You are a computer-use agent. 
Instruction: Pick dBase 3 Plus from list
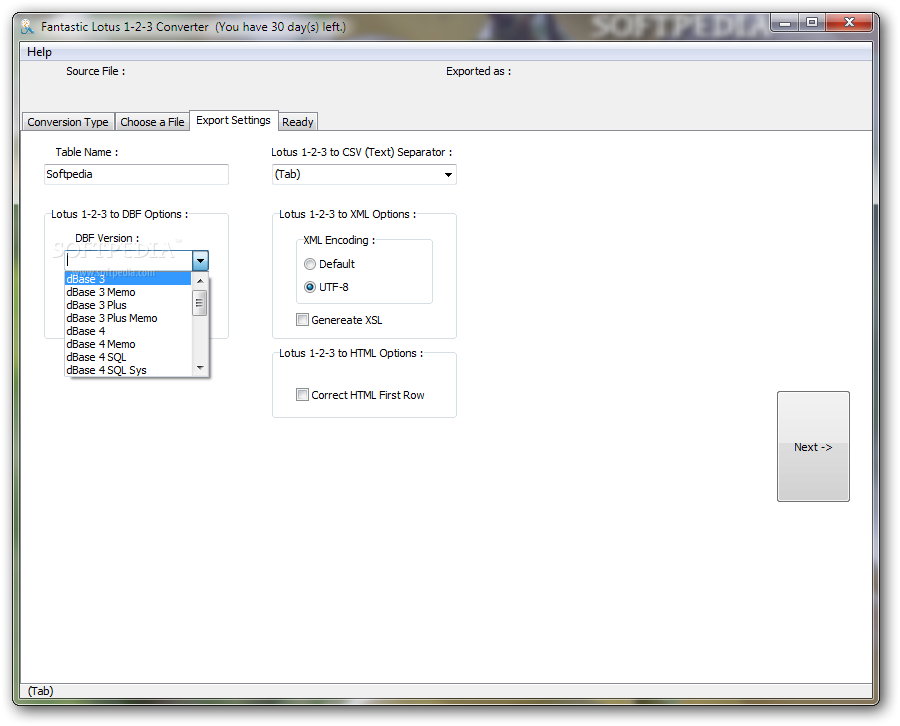click(x=127, y=305)
